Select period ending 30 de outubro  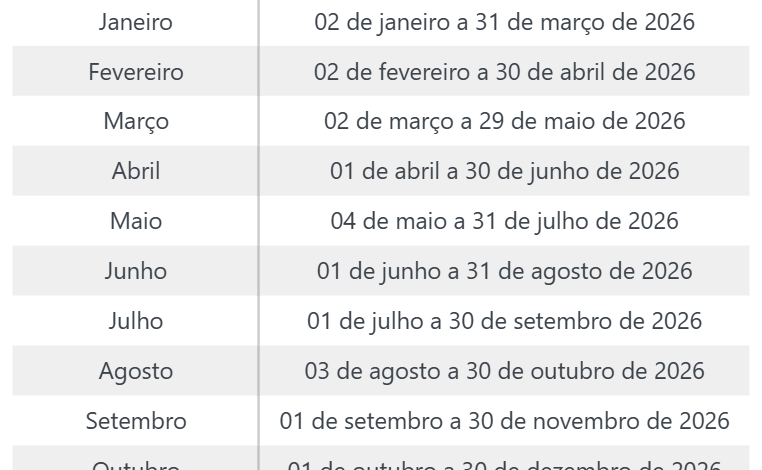click(x=504, y=371)
